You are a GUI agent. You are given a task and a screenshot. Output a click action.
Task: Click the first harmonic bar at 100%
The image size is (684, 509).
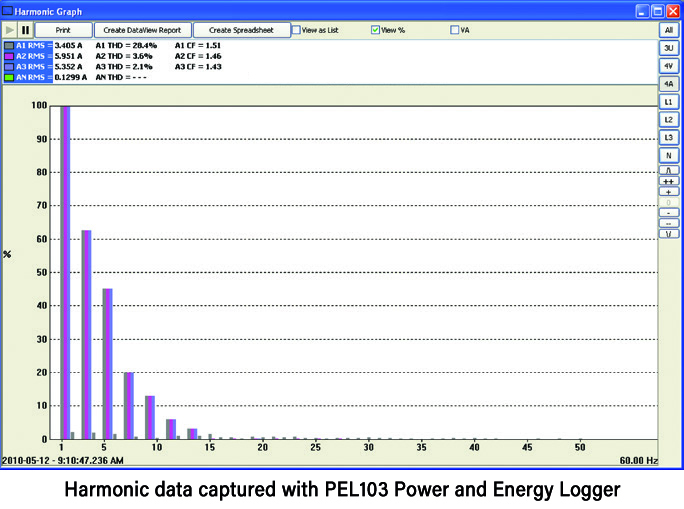pos(65,273)
